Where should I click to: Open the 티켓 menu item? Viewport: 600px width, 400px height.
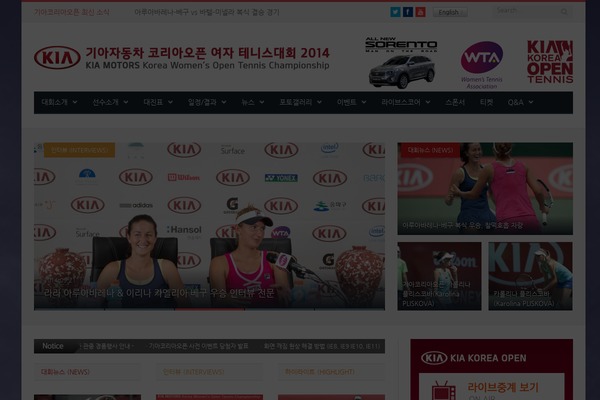point(486,102)
